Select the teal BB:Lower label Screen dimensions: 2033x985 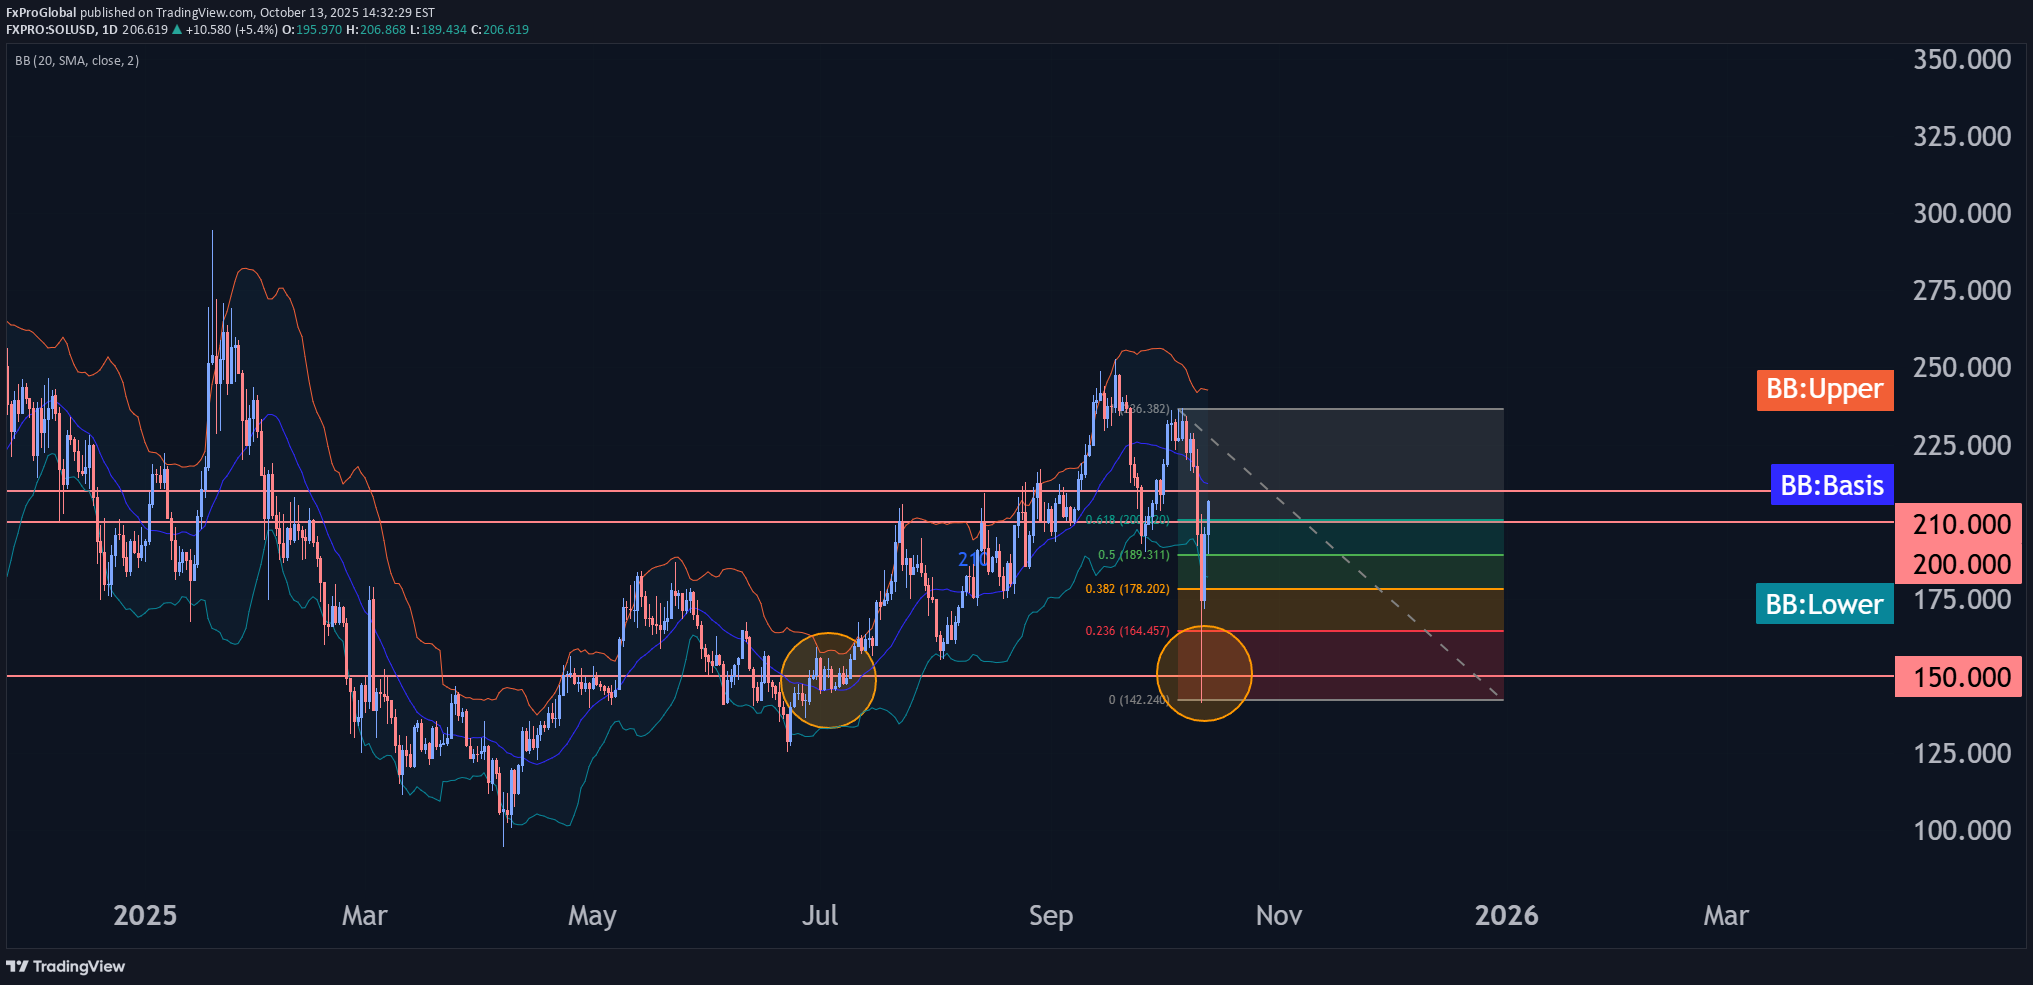(1823, 604)
